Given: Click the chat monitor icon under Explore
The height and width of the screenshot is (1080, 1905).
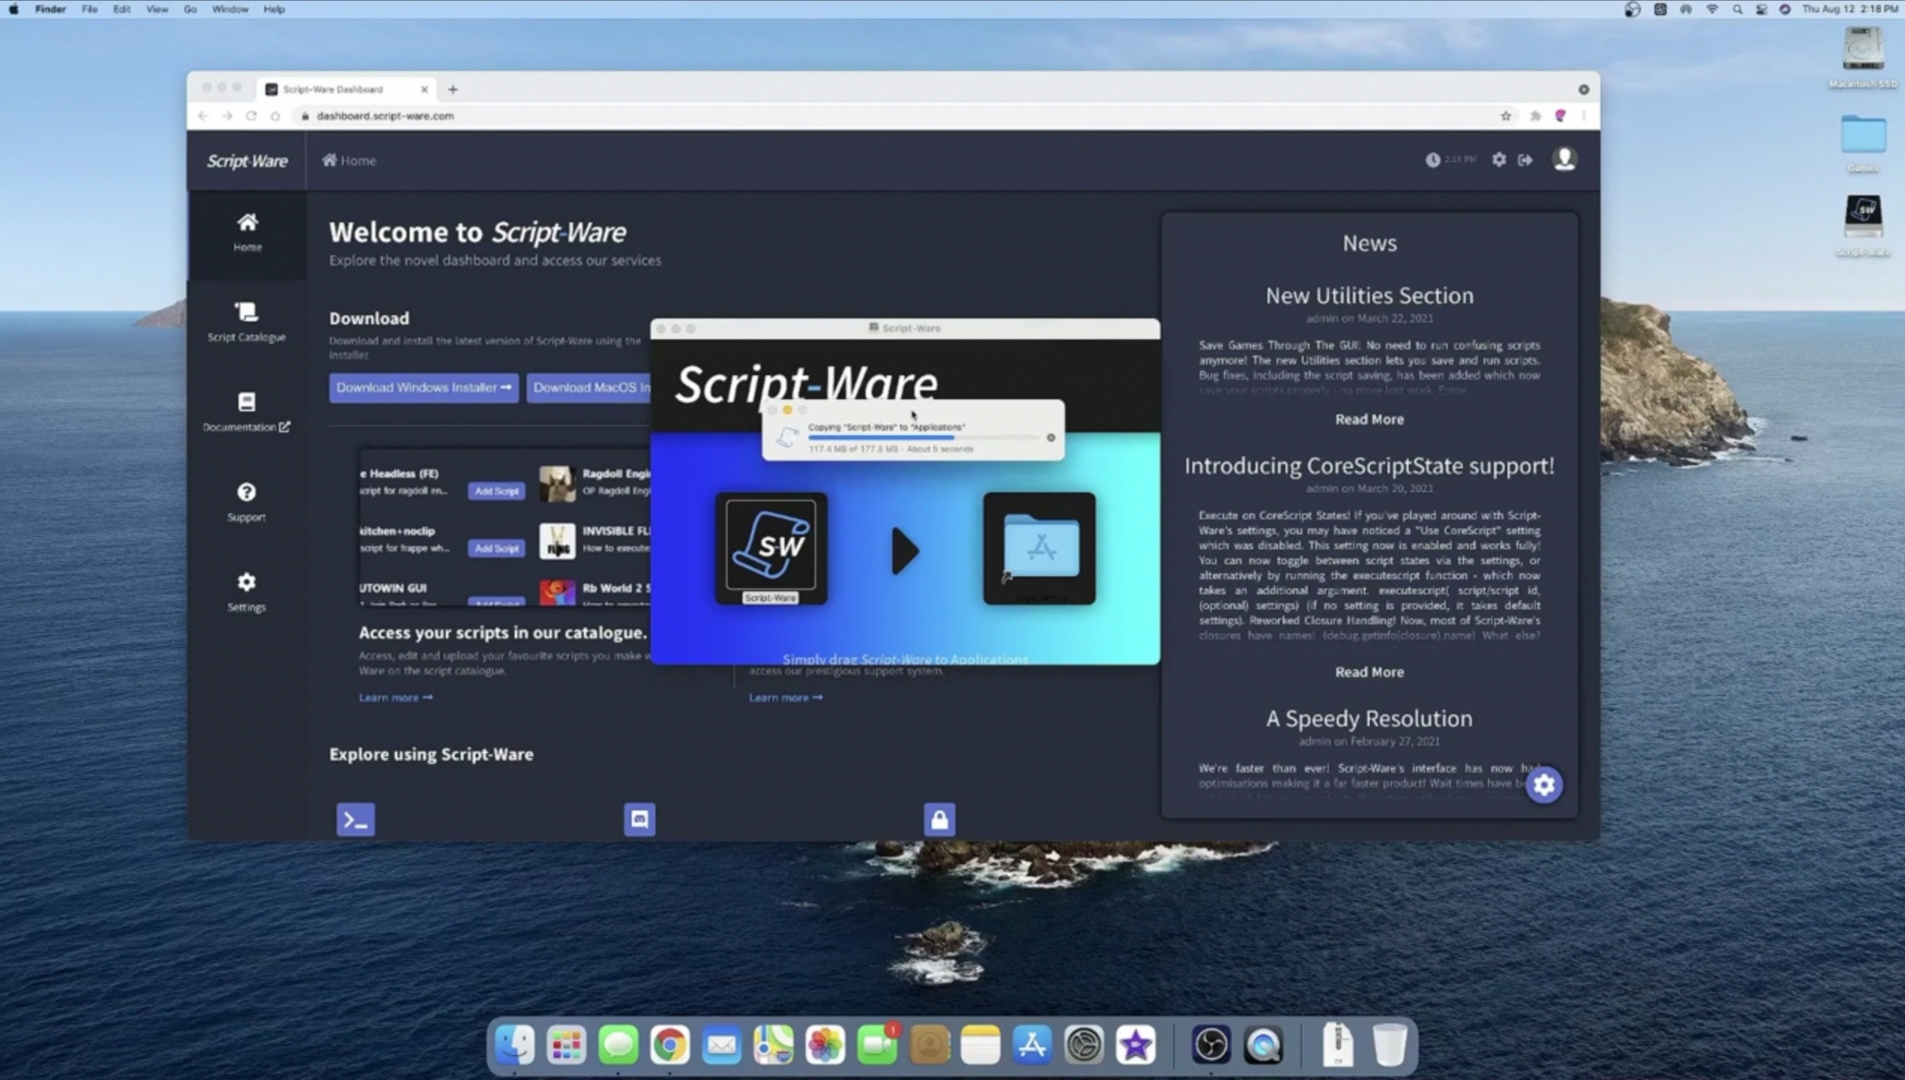Looking at the screenshot, I should tap(640, 819).
